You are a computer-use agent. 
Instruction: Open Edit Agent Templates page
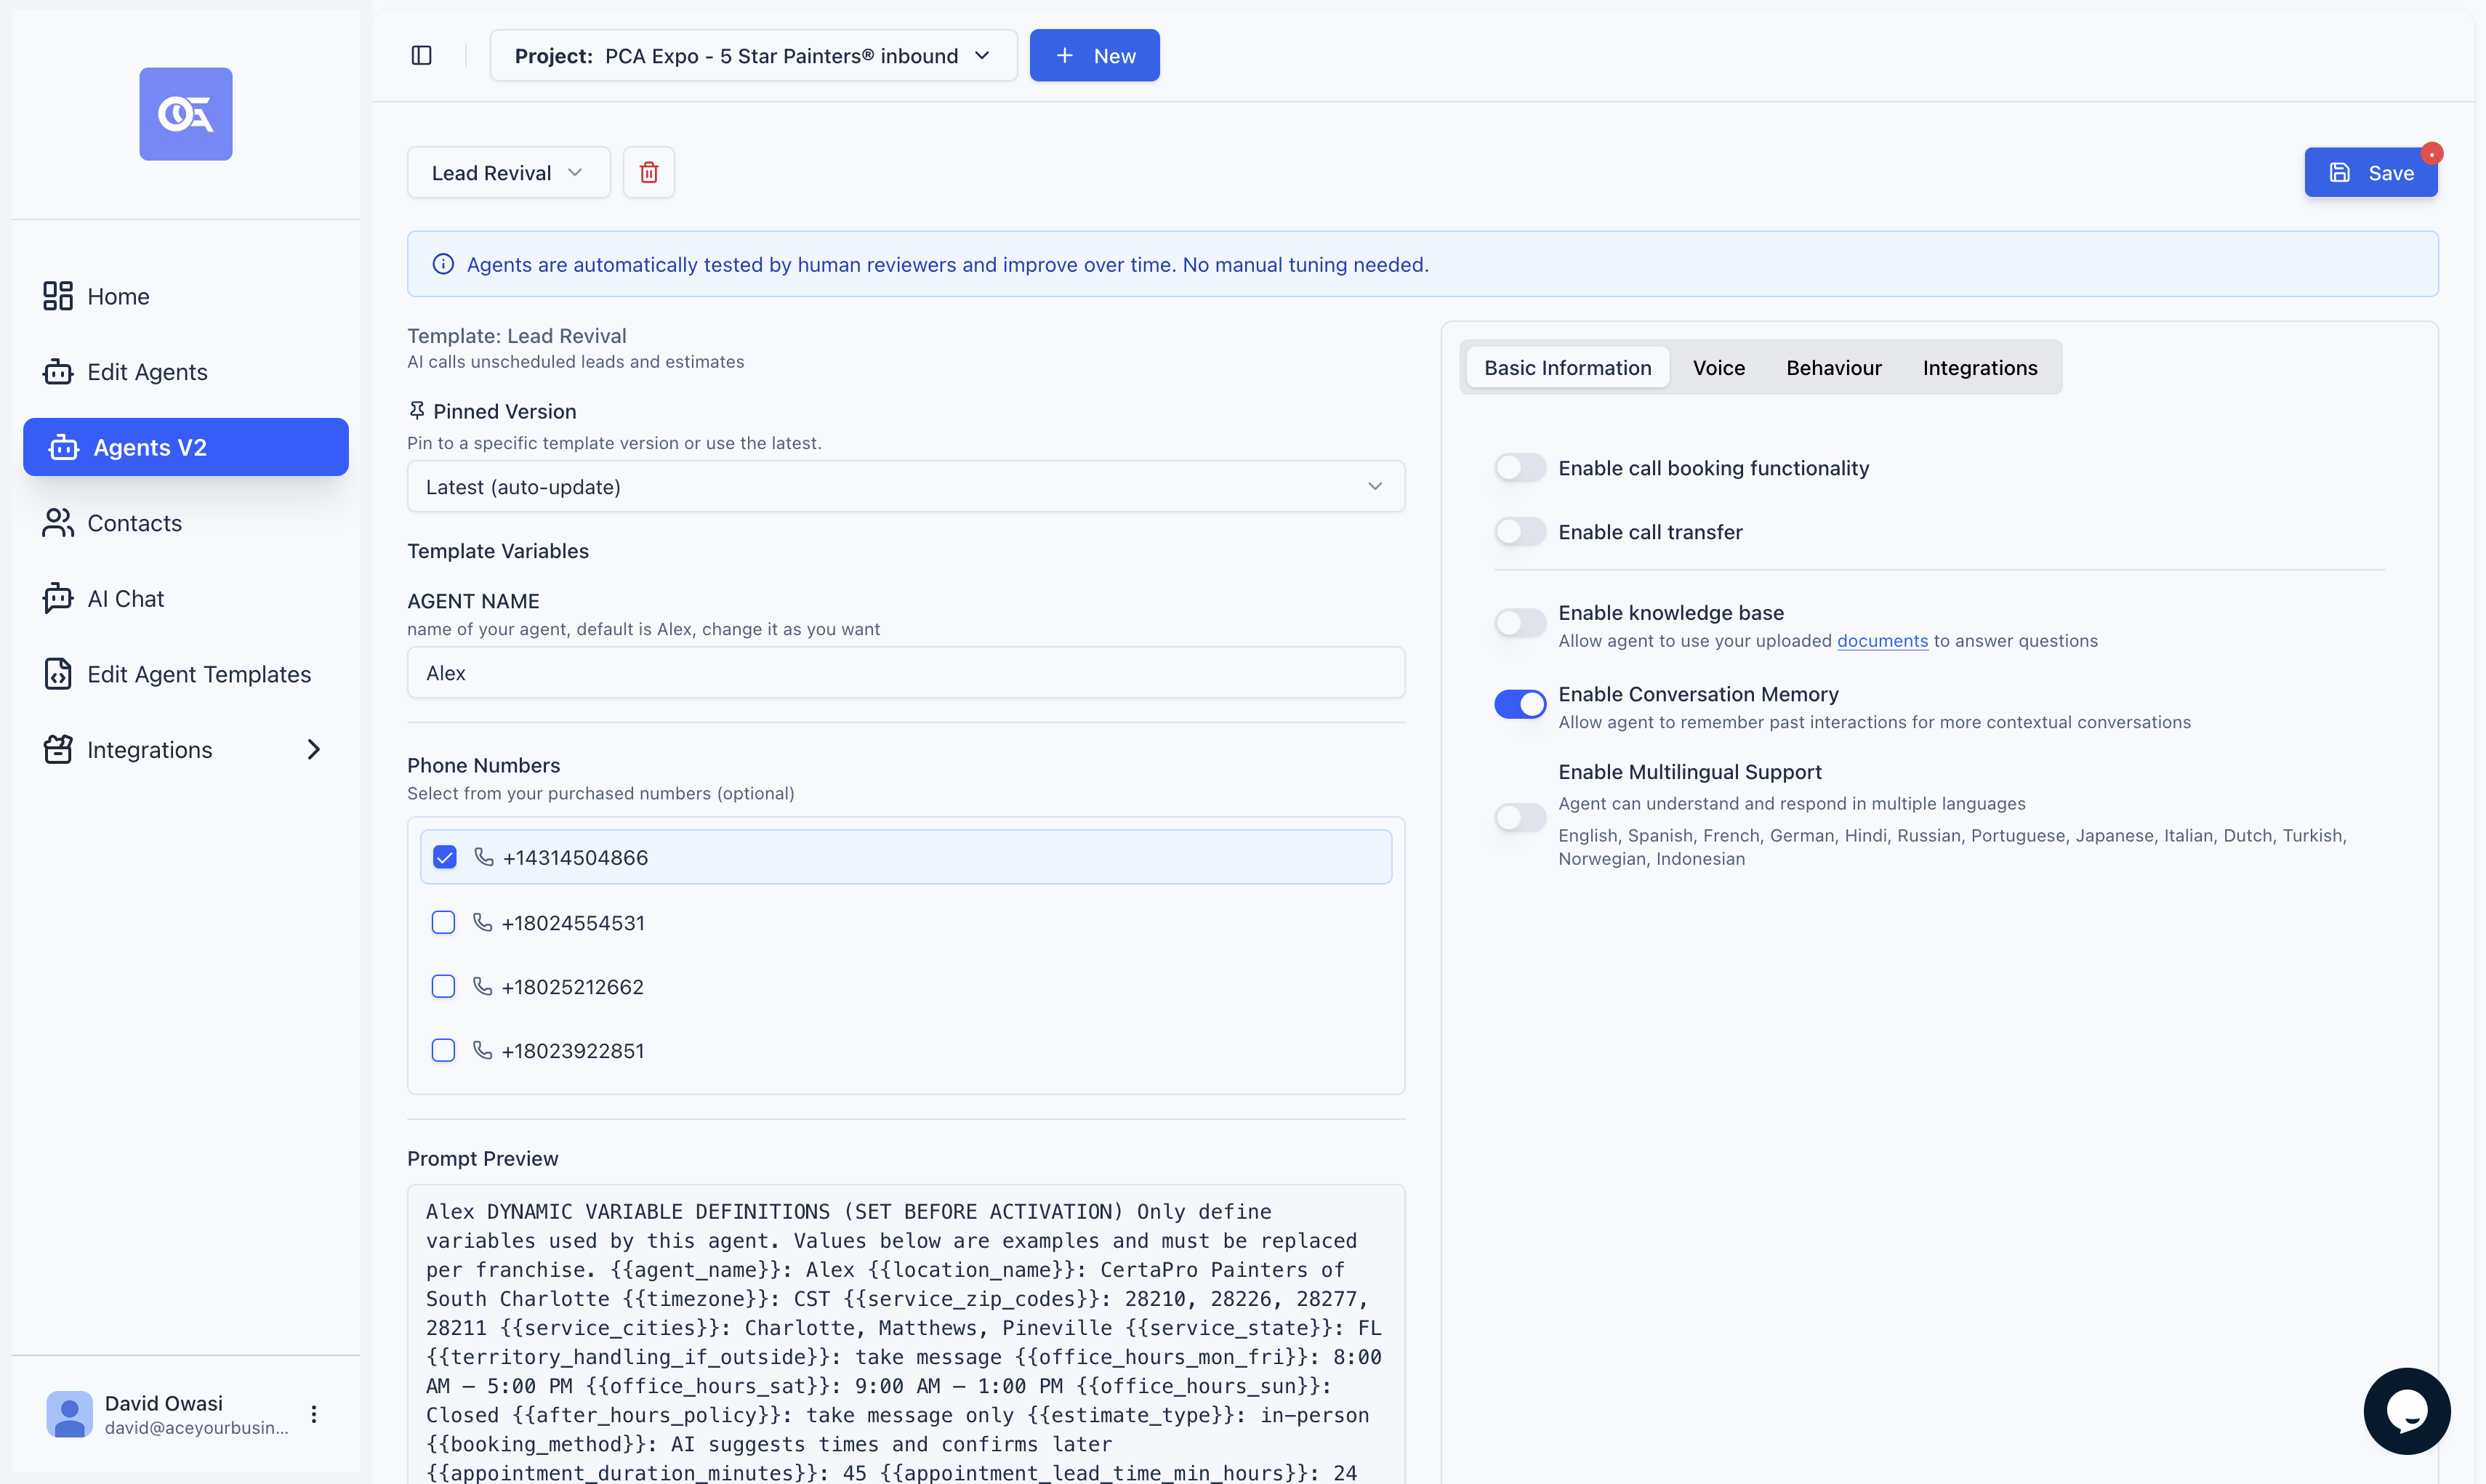(198, 674)
